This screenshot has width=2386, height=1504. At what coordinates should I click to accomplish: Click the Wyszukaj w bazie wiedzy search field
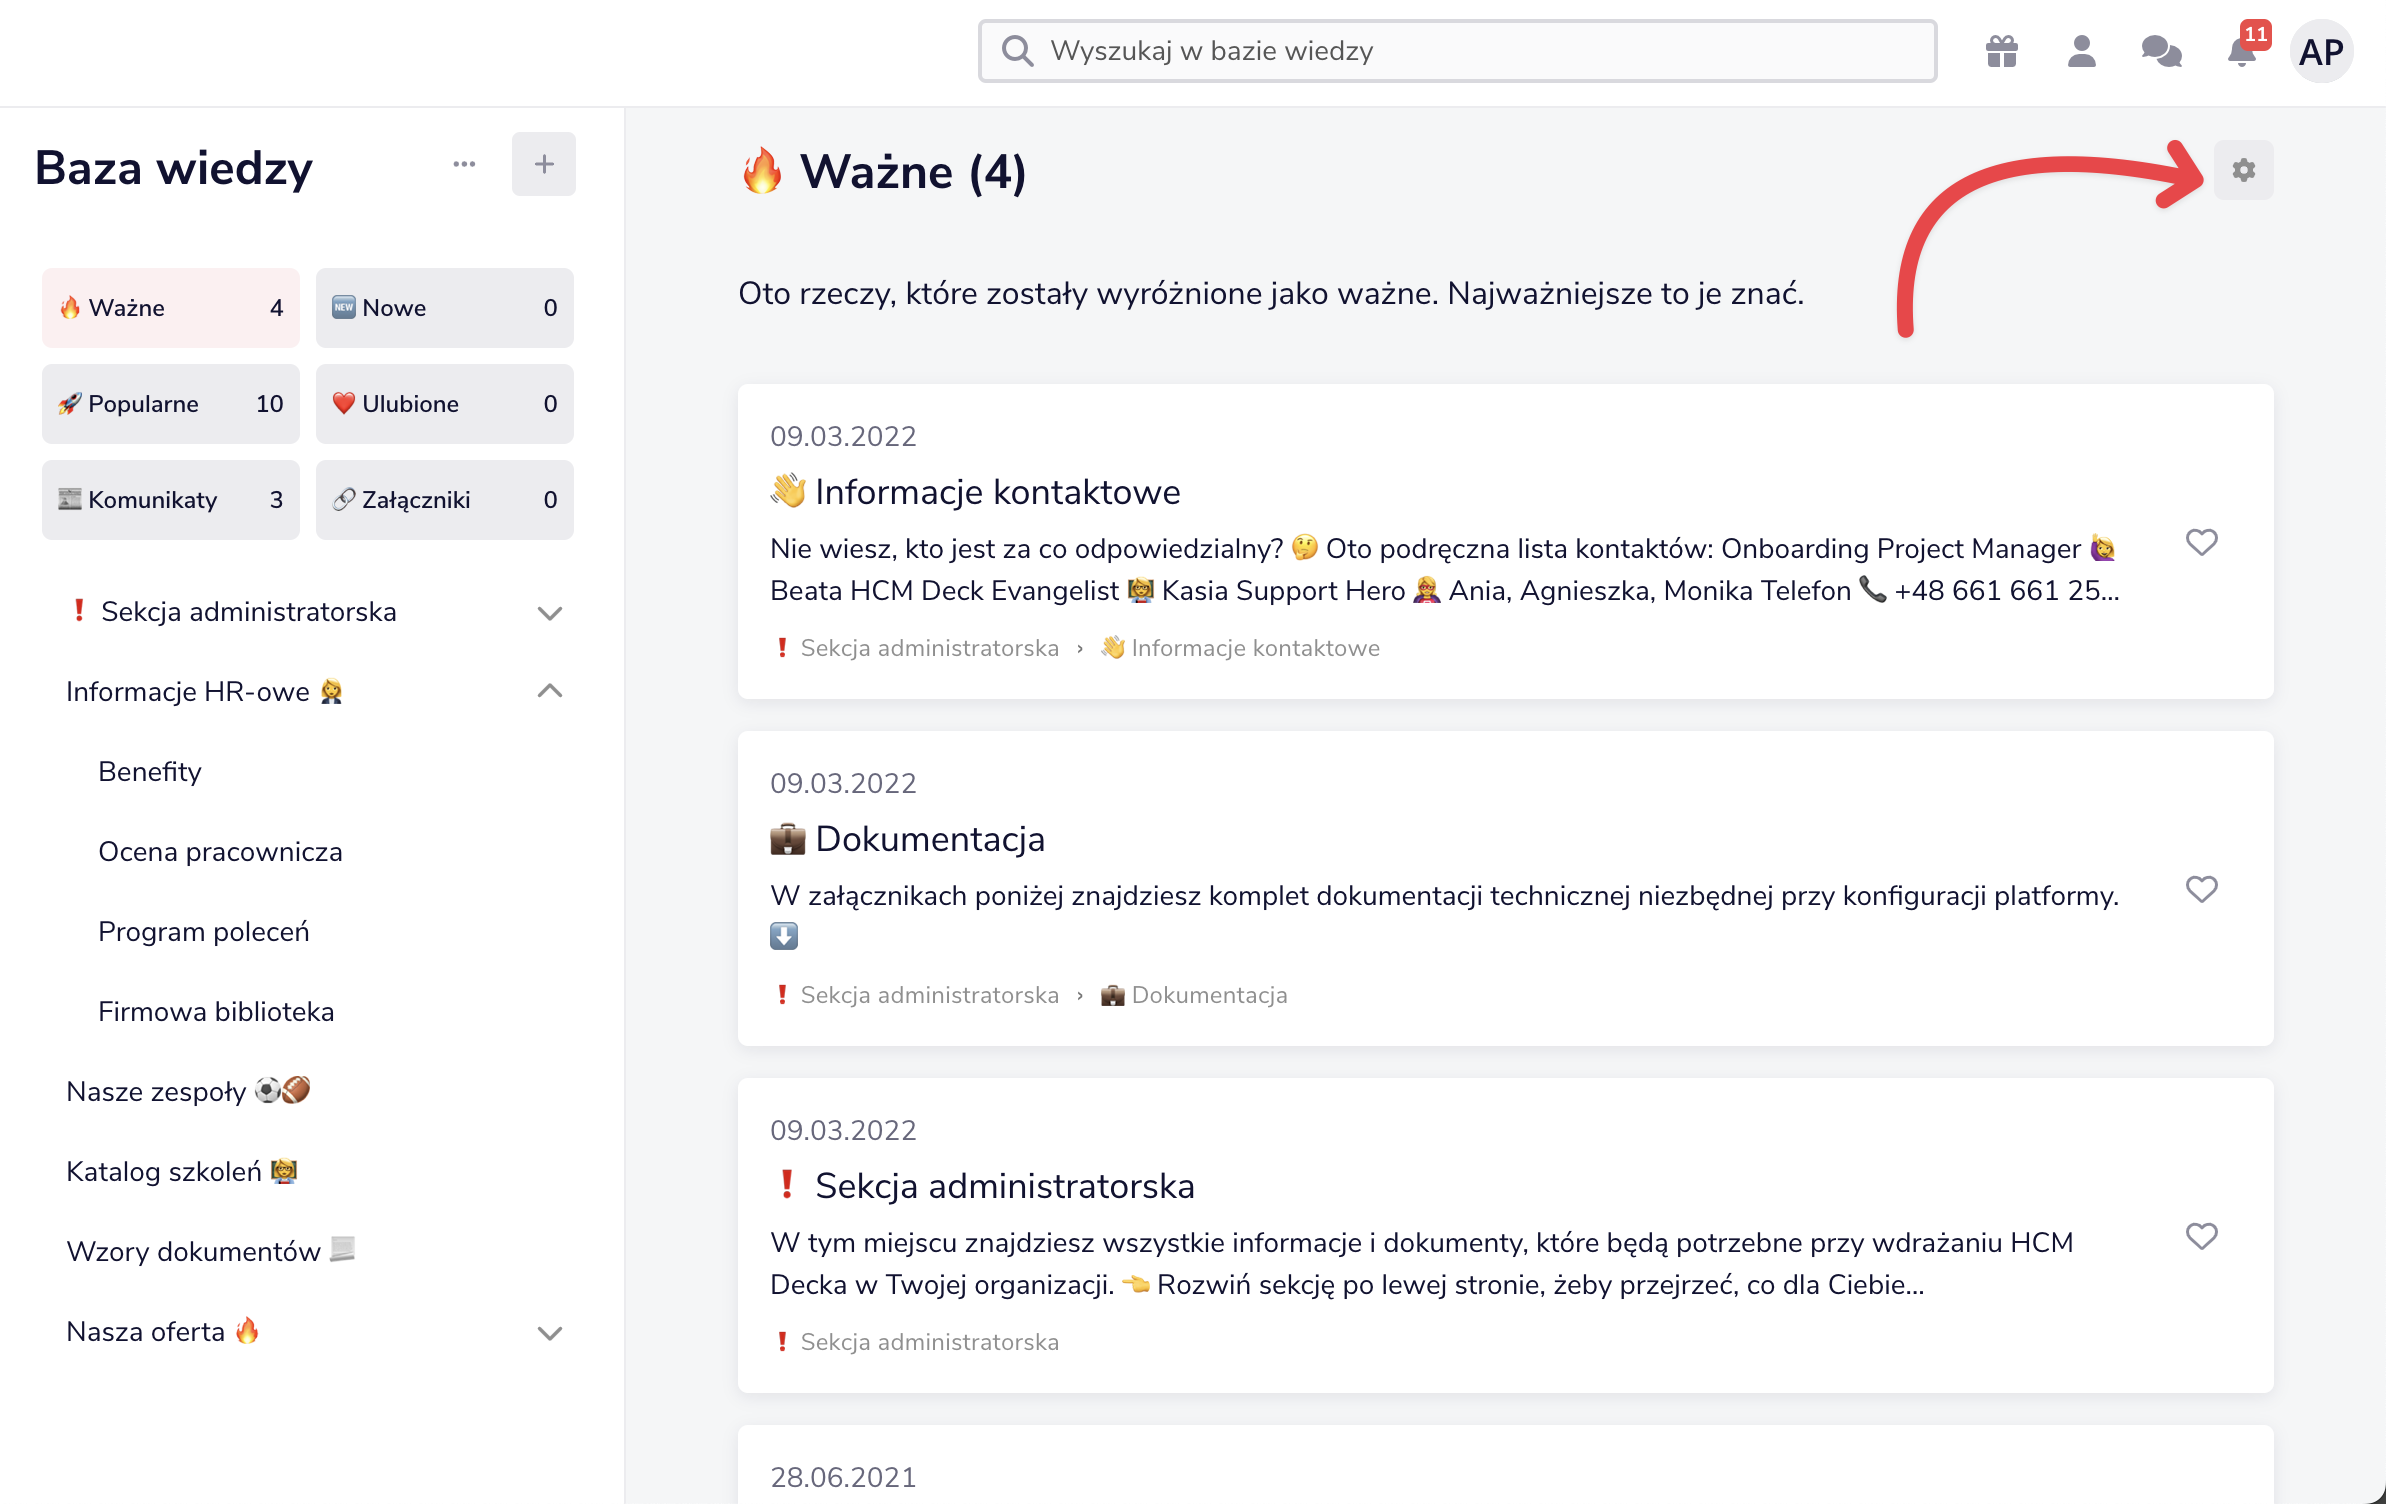pyautogui.click(x=1456, y=51)
